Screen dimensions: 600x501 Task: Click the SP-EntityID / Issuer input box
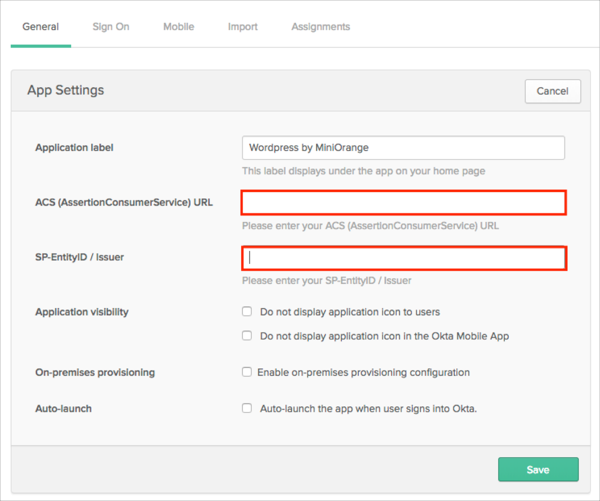403,258
